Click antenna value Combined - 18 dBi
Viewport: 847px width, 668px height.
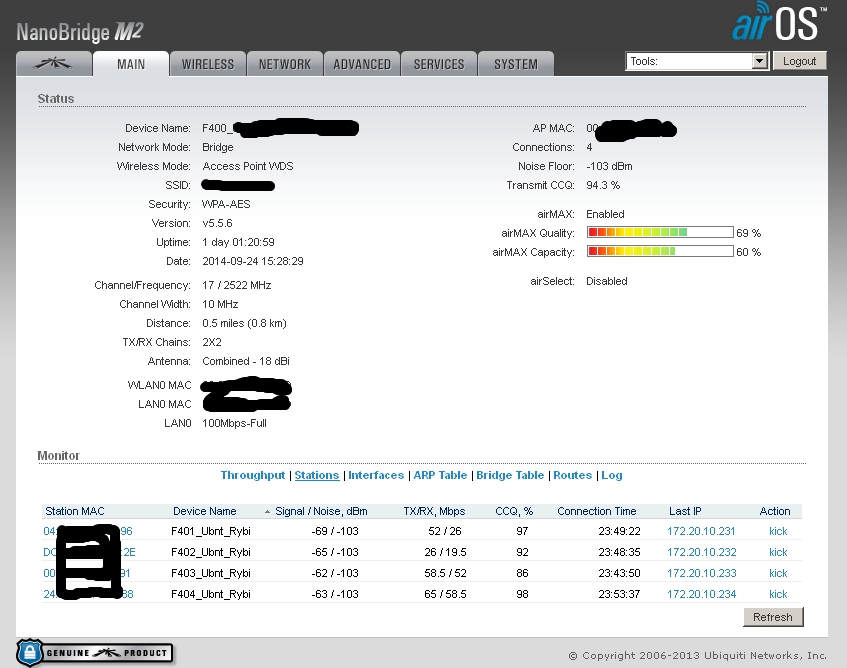(246, 361)
